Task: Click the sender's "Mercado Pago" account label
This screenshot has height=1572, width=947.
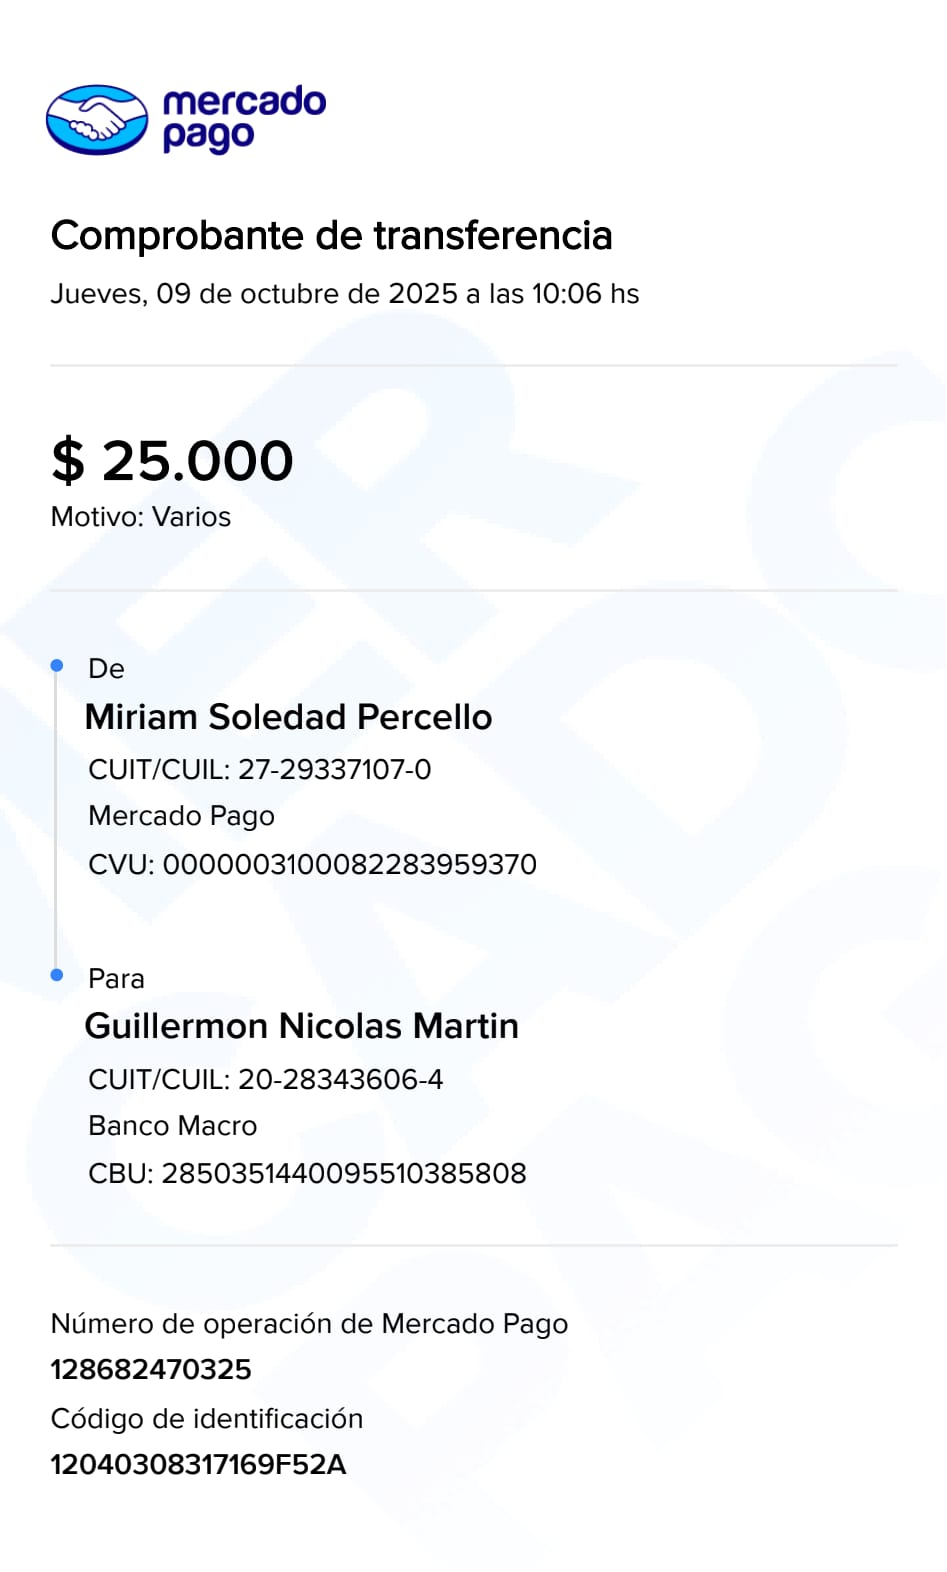Action: click(x=181, y=816)
